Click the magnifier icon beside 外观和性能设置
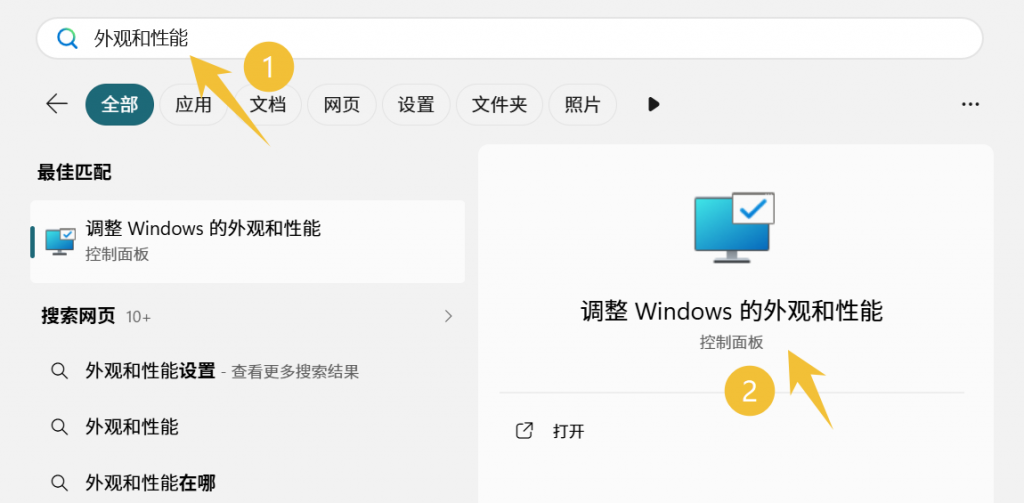 tap(59, 372)
